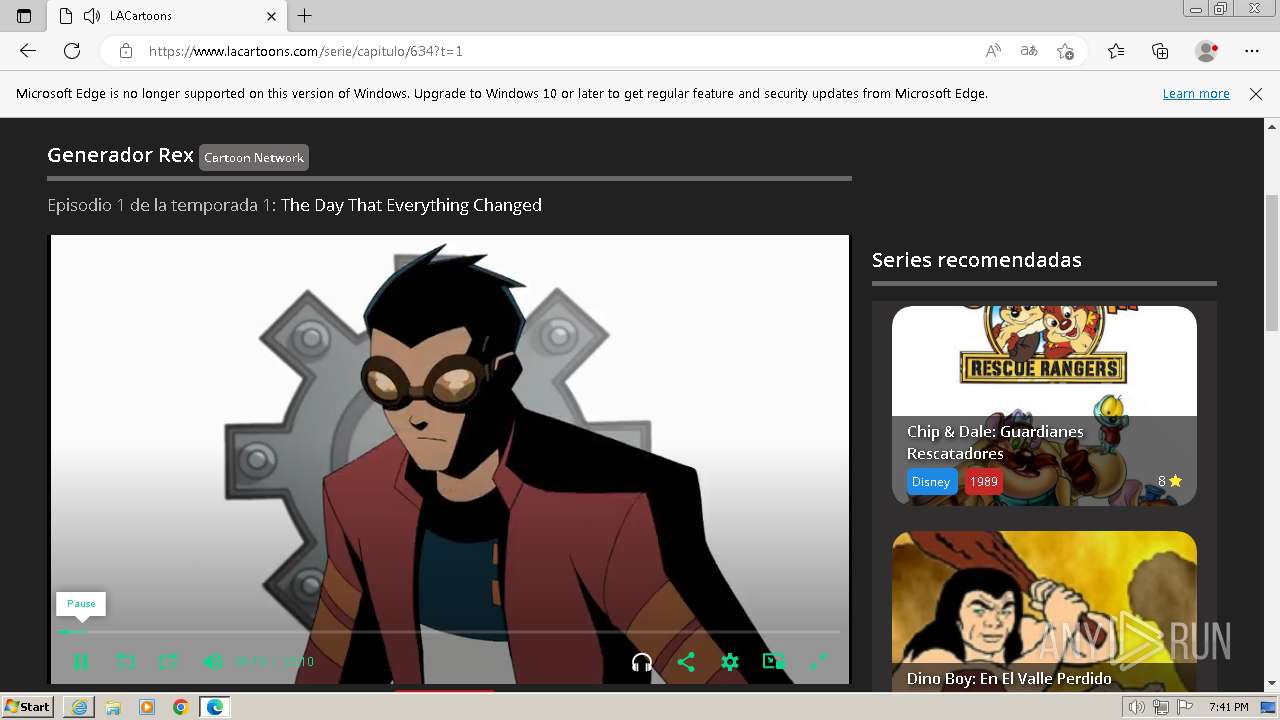Open the Edge profile menu
The width and height of the screenshot is (1280, 720).
tap(1207, 51)
